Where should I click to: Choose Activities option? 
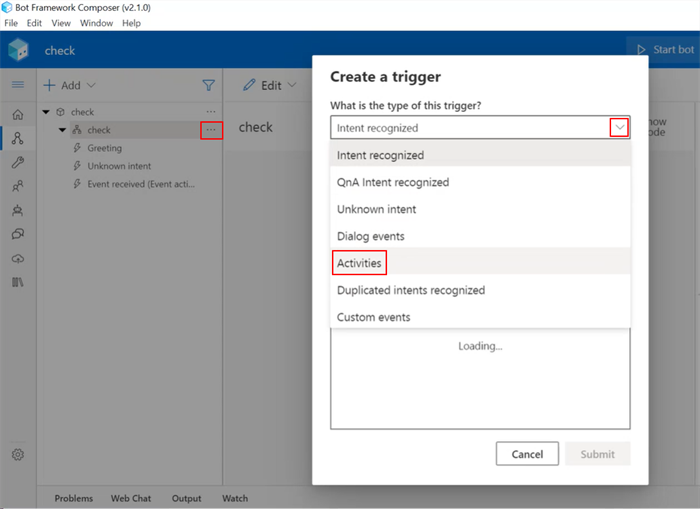[x=480, y=263]
